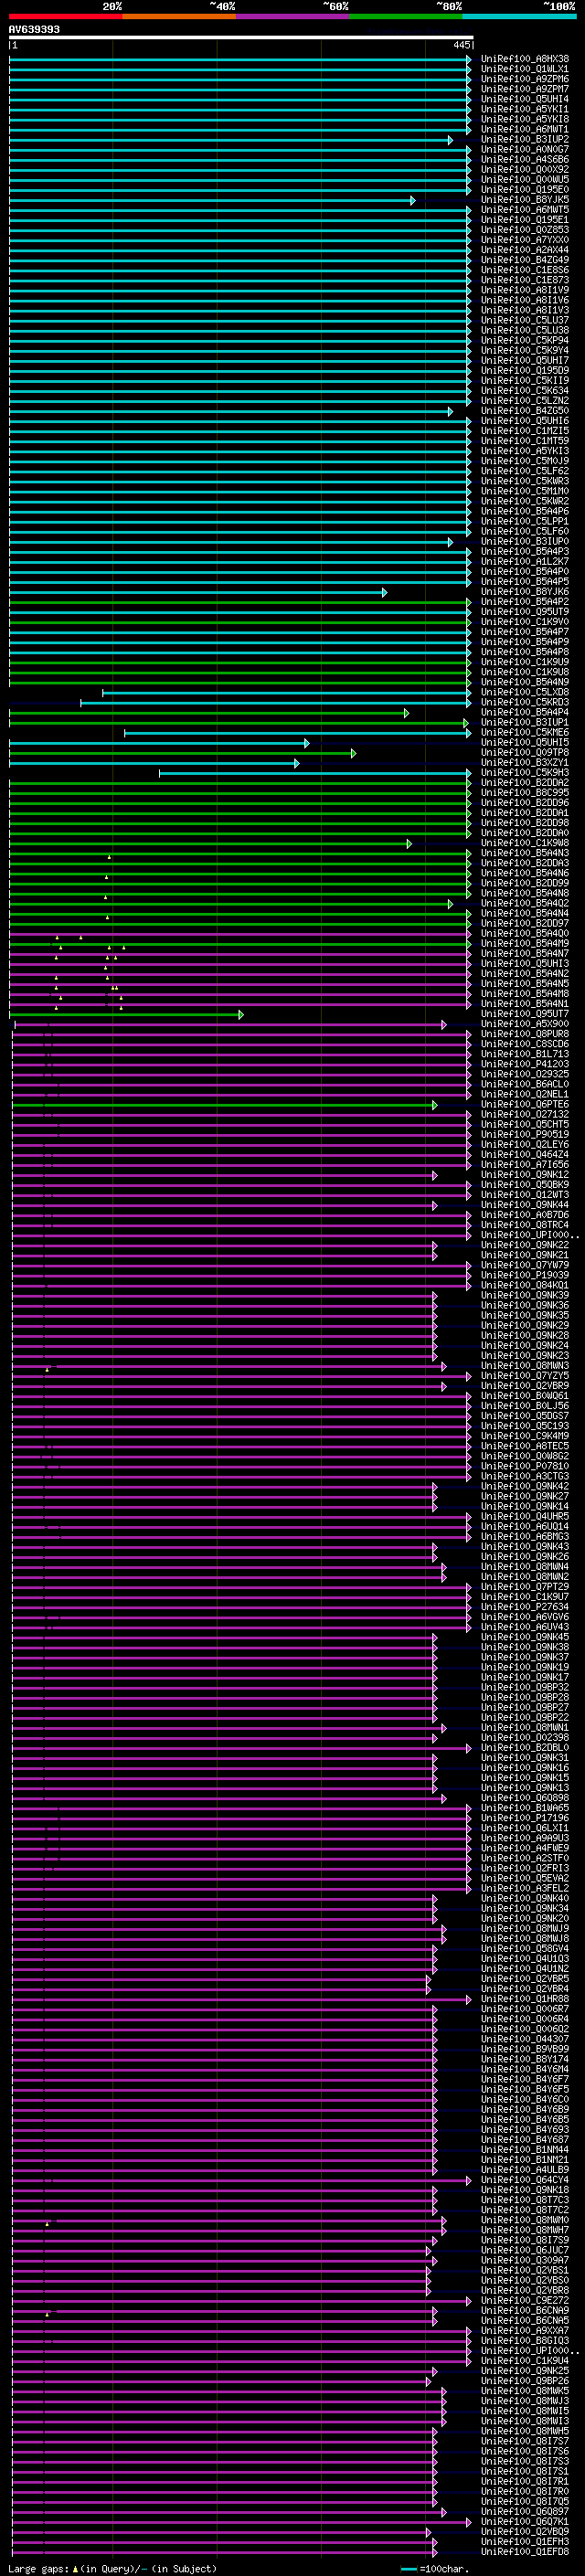
Task: Select the UniRef100_Q9BP32 label
Action: (x=525, y=1687)
